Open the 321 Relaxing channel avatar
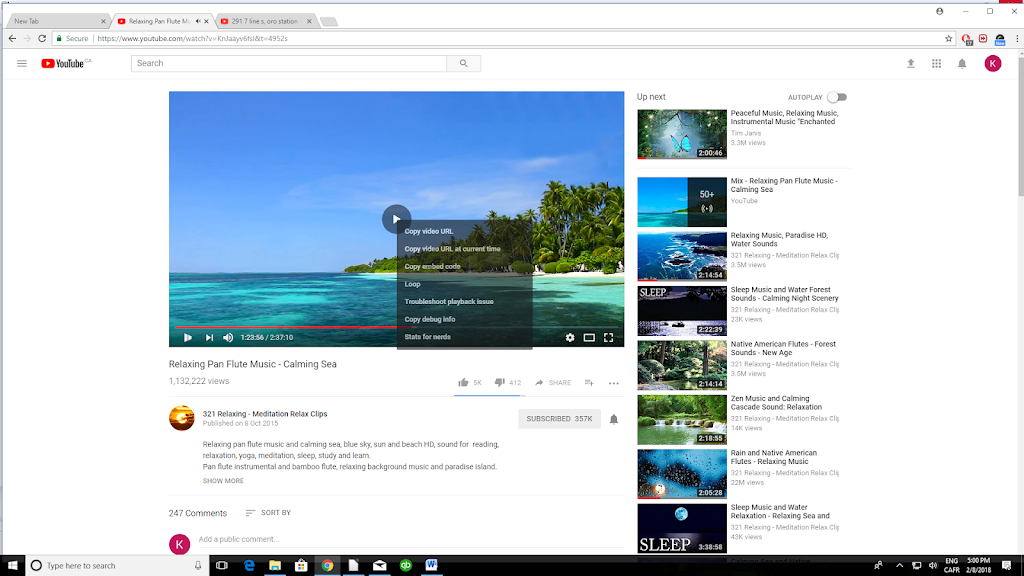Image resolution: width=1024 pixels, height=576 pixels. click(x=182, y=418)
